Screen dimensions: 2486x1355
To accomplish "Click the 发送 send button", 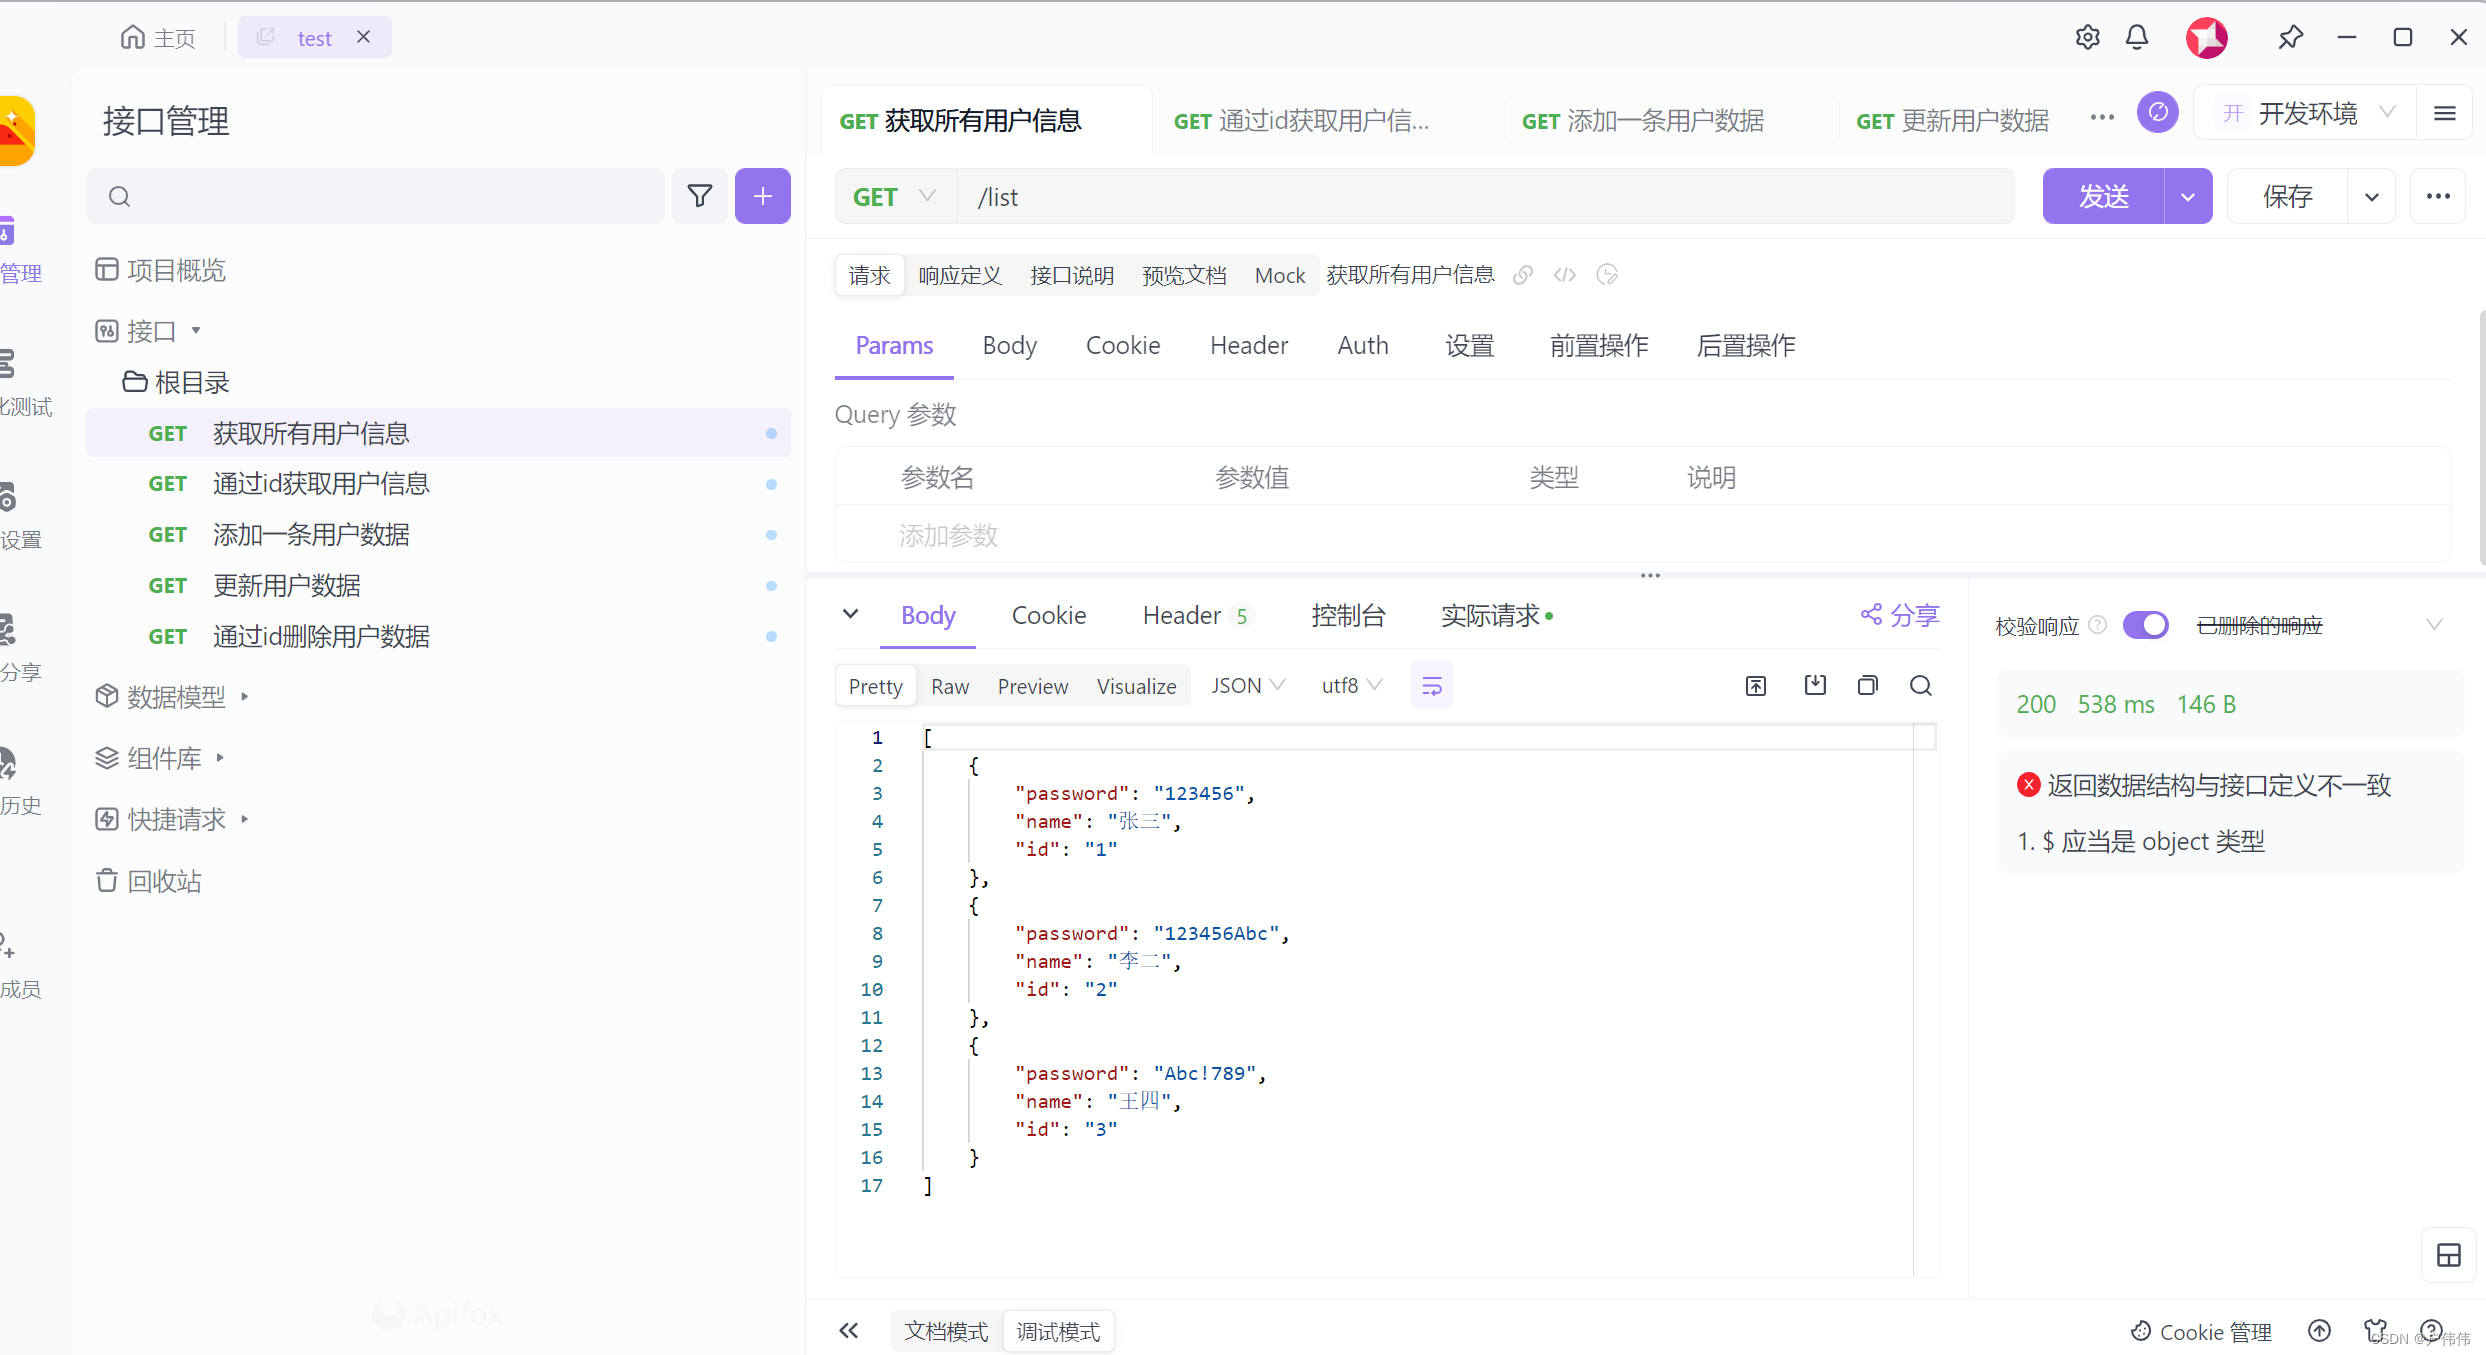I will (2103, 196).
